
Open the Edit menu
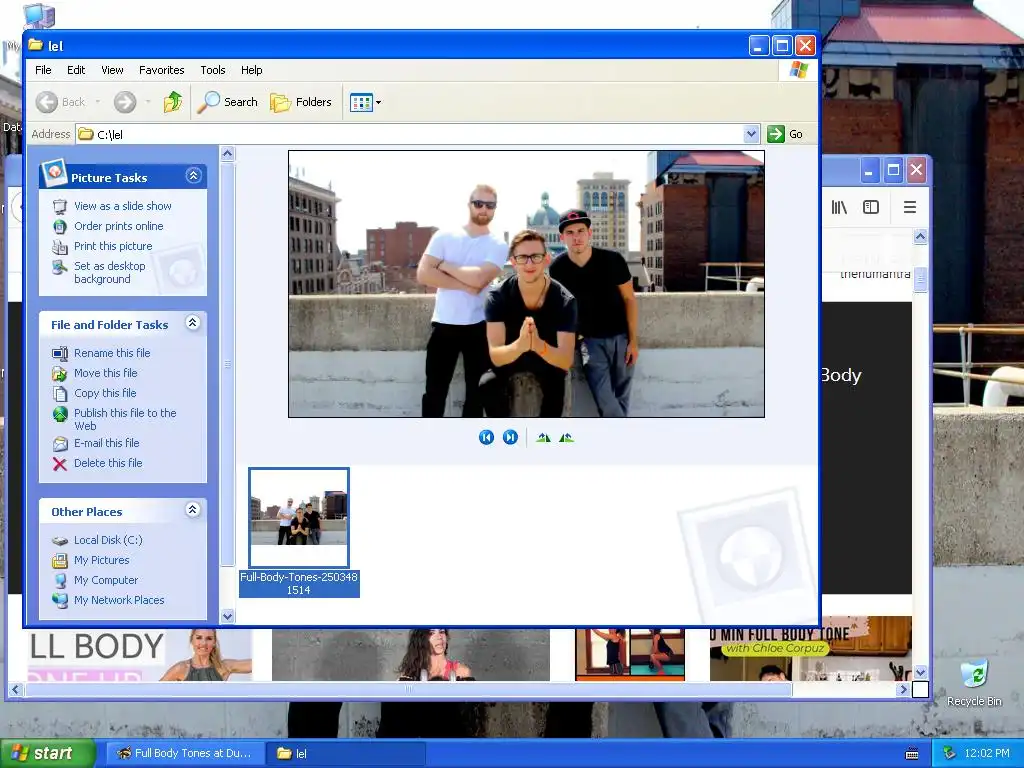(76, 70)
